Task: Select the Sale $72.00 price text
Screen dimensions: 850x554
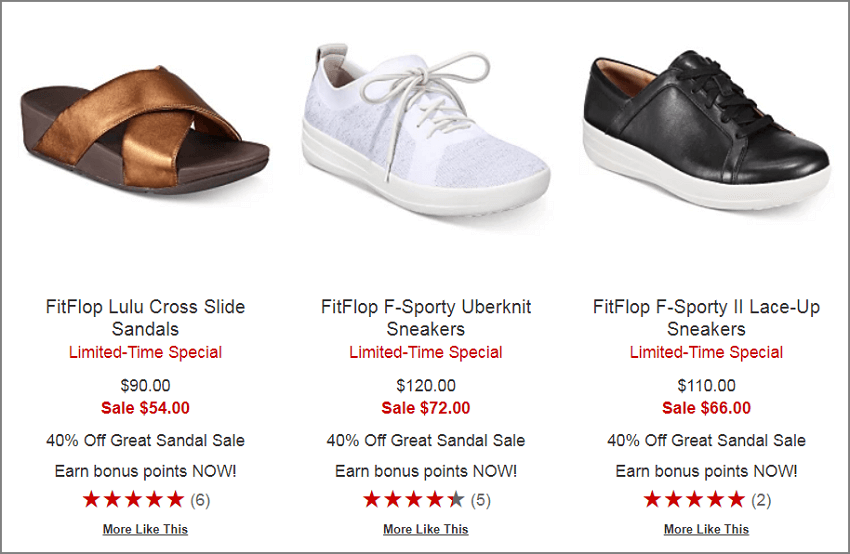Action: (426, 408)
